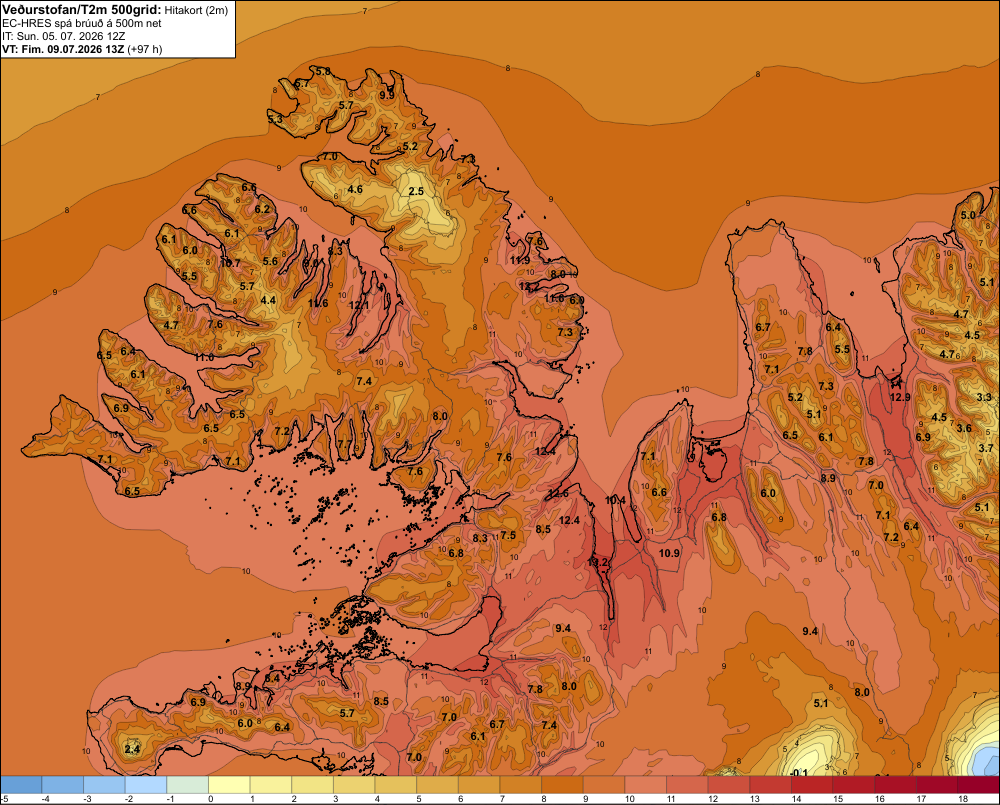The width and height of the screenshot is (1000, 805).
Task: Select the 2.4 temperature label on the peninsula
Action: pos(132,749)
